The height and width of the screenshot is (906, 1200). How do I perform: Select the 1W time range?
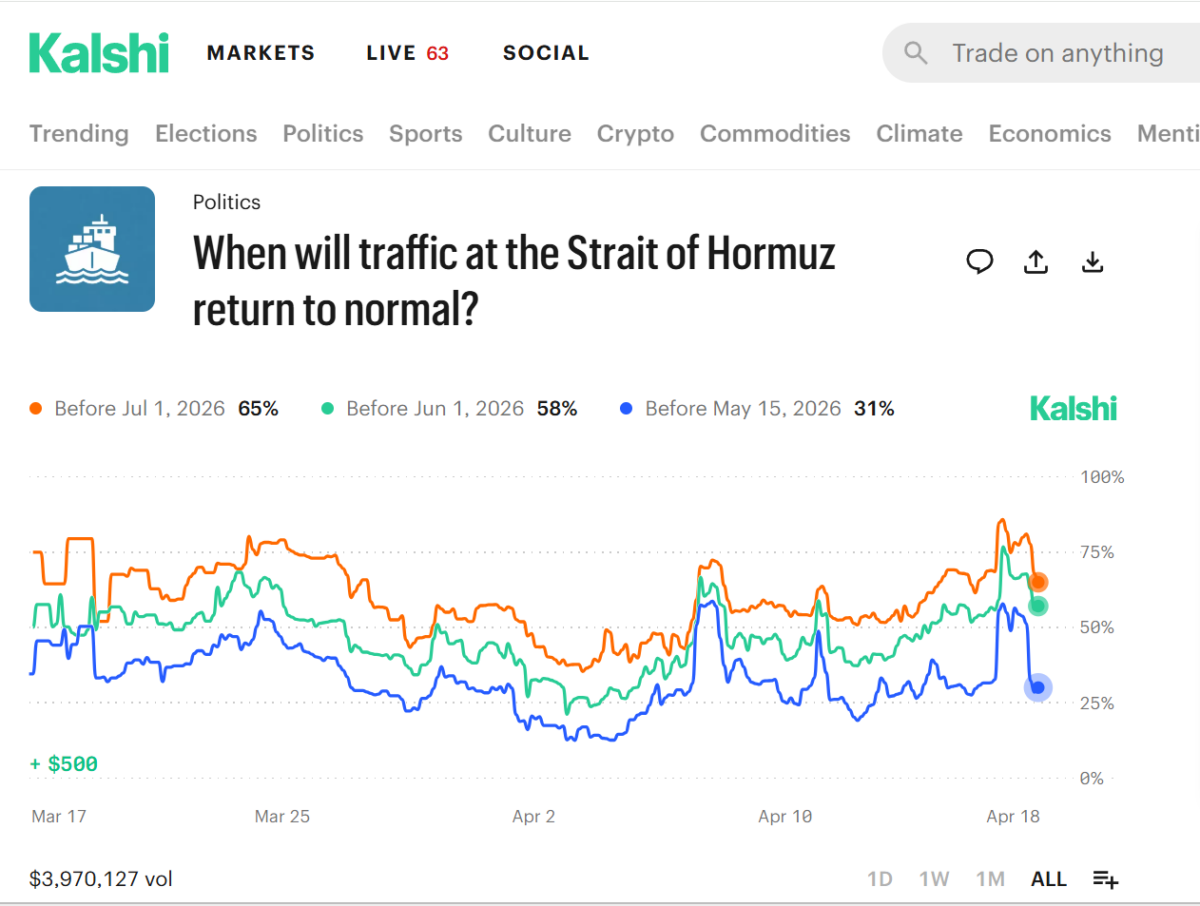click(934, 879)
